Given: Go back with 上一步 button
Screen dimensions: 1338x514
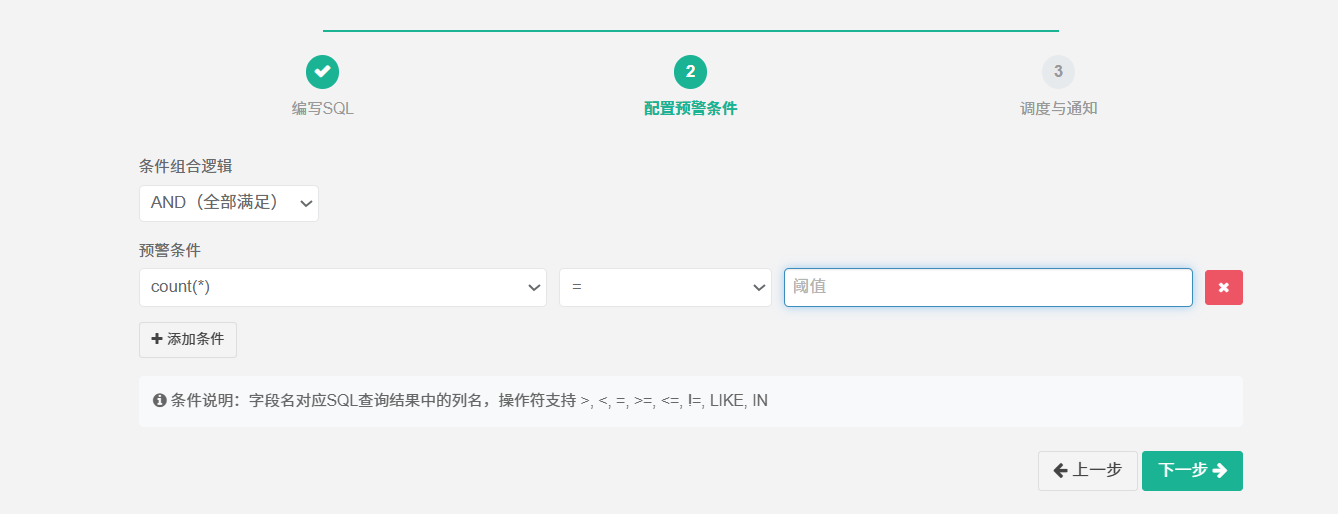Looking at the screenshot, I should 1088,471.
